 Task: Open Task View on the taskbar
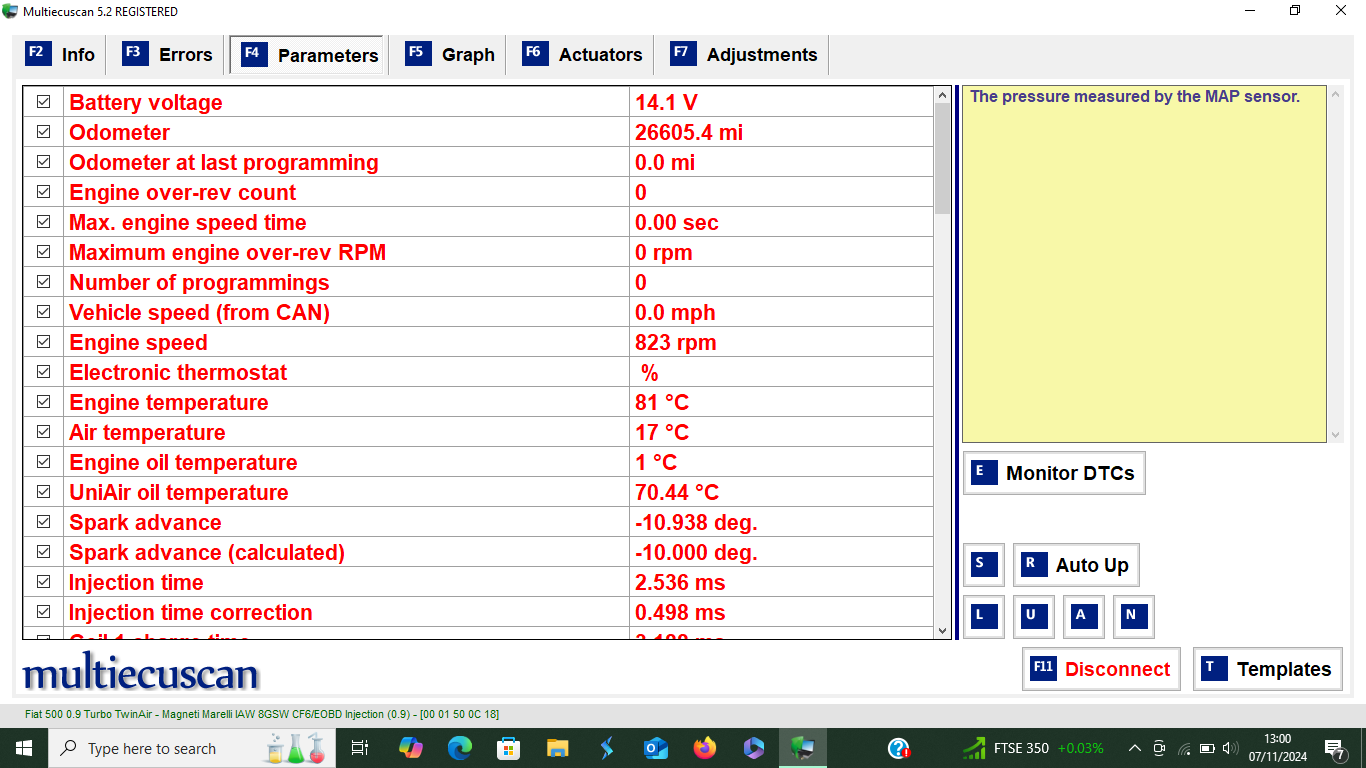coord(361,748)
